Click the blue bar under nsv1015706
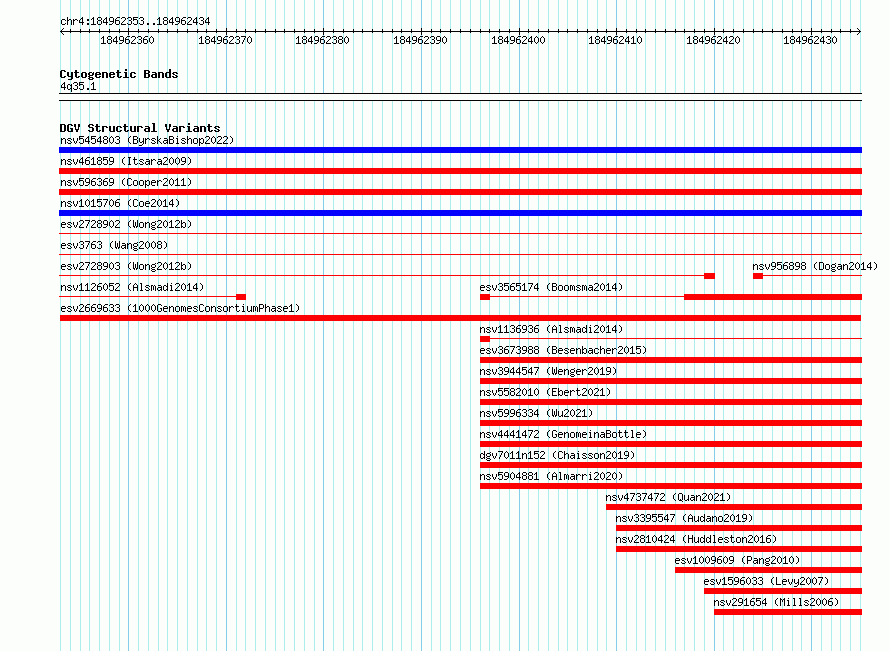Viewport: 890px width, 651px height. [460, 213]
